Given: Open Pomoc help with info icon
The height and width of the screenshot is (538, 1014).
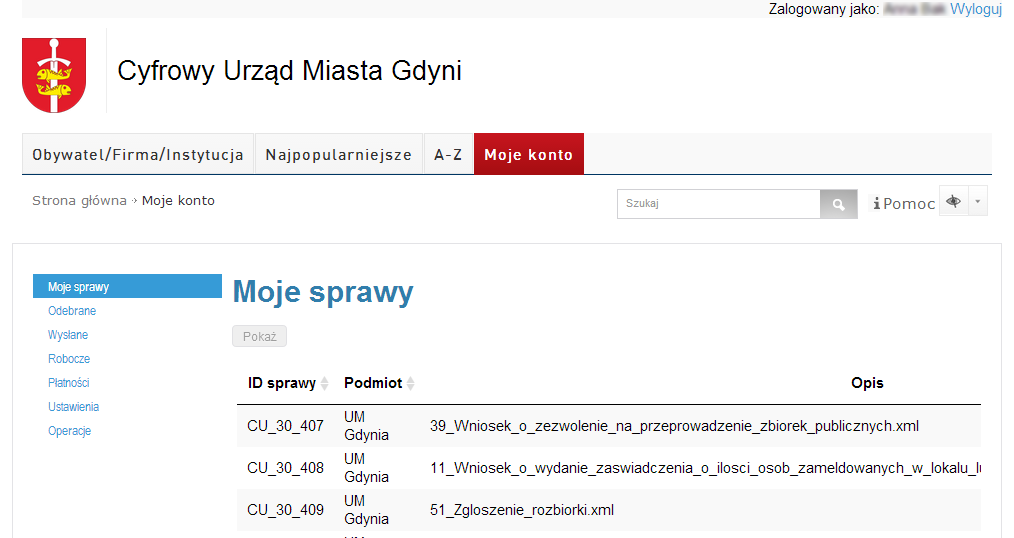Looking at the screenshot, I should [x=904, y=204].
